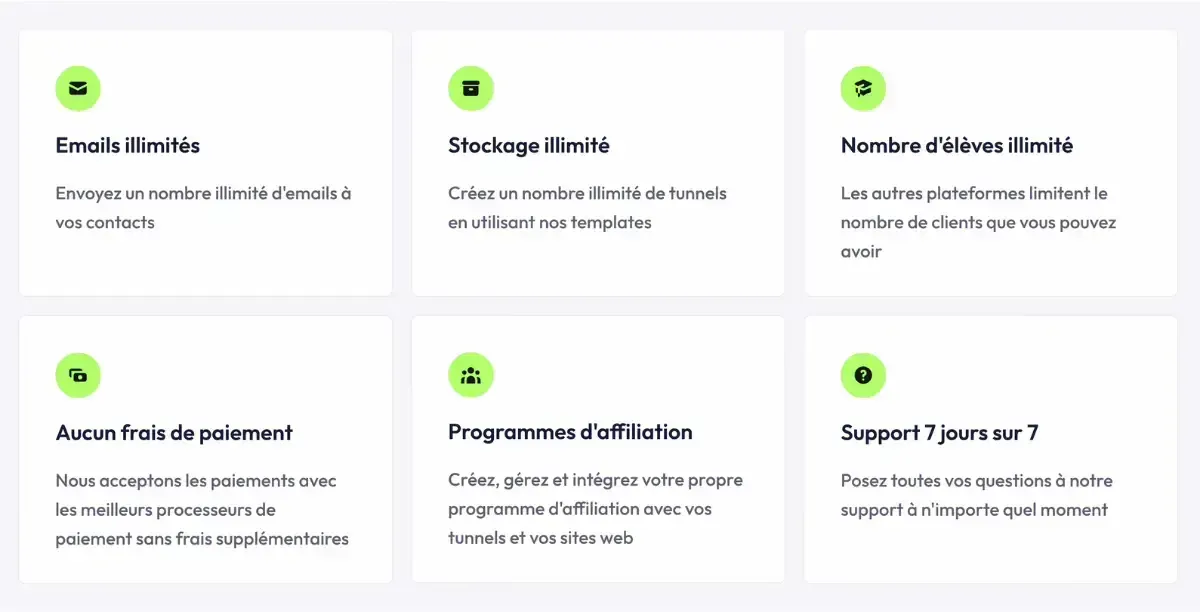Click the green circle on the Support card
Screen dimensions: 1200x612
pyautogui.click(x=864, y=375)
